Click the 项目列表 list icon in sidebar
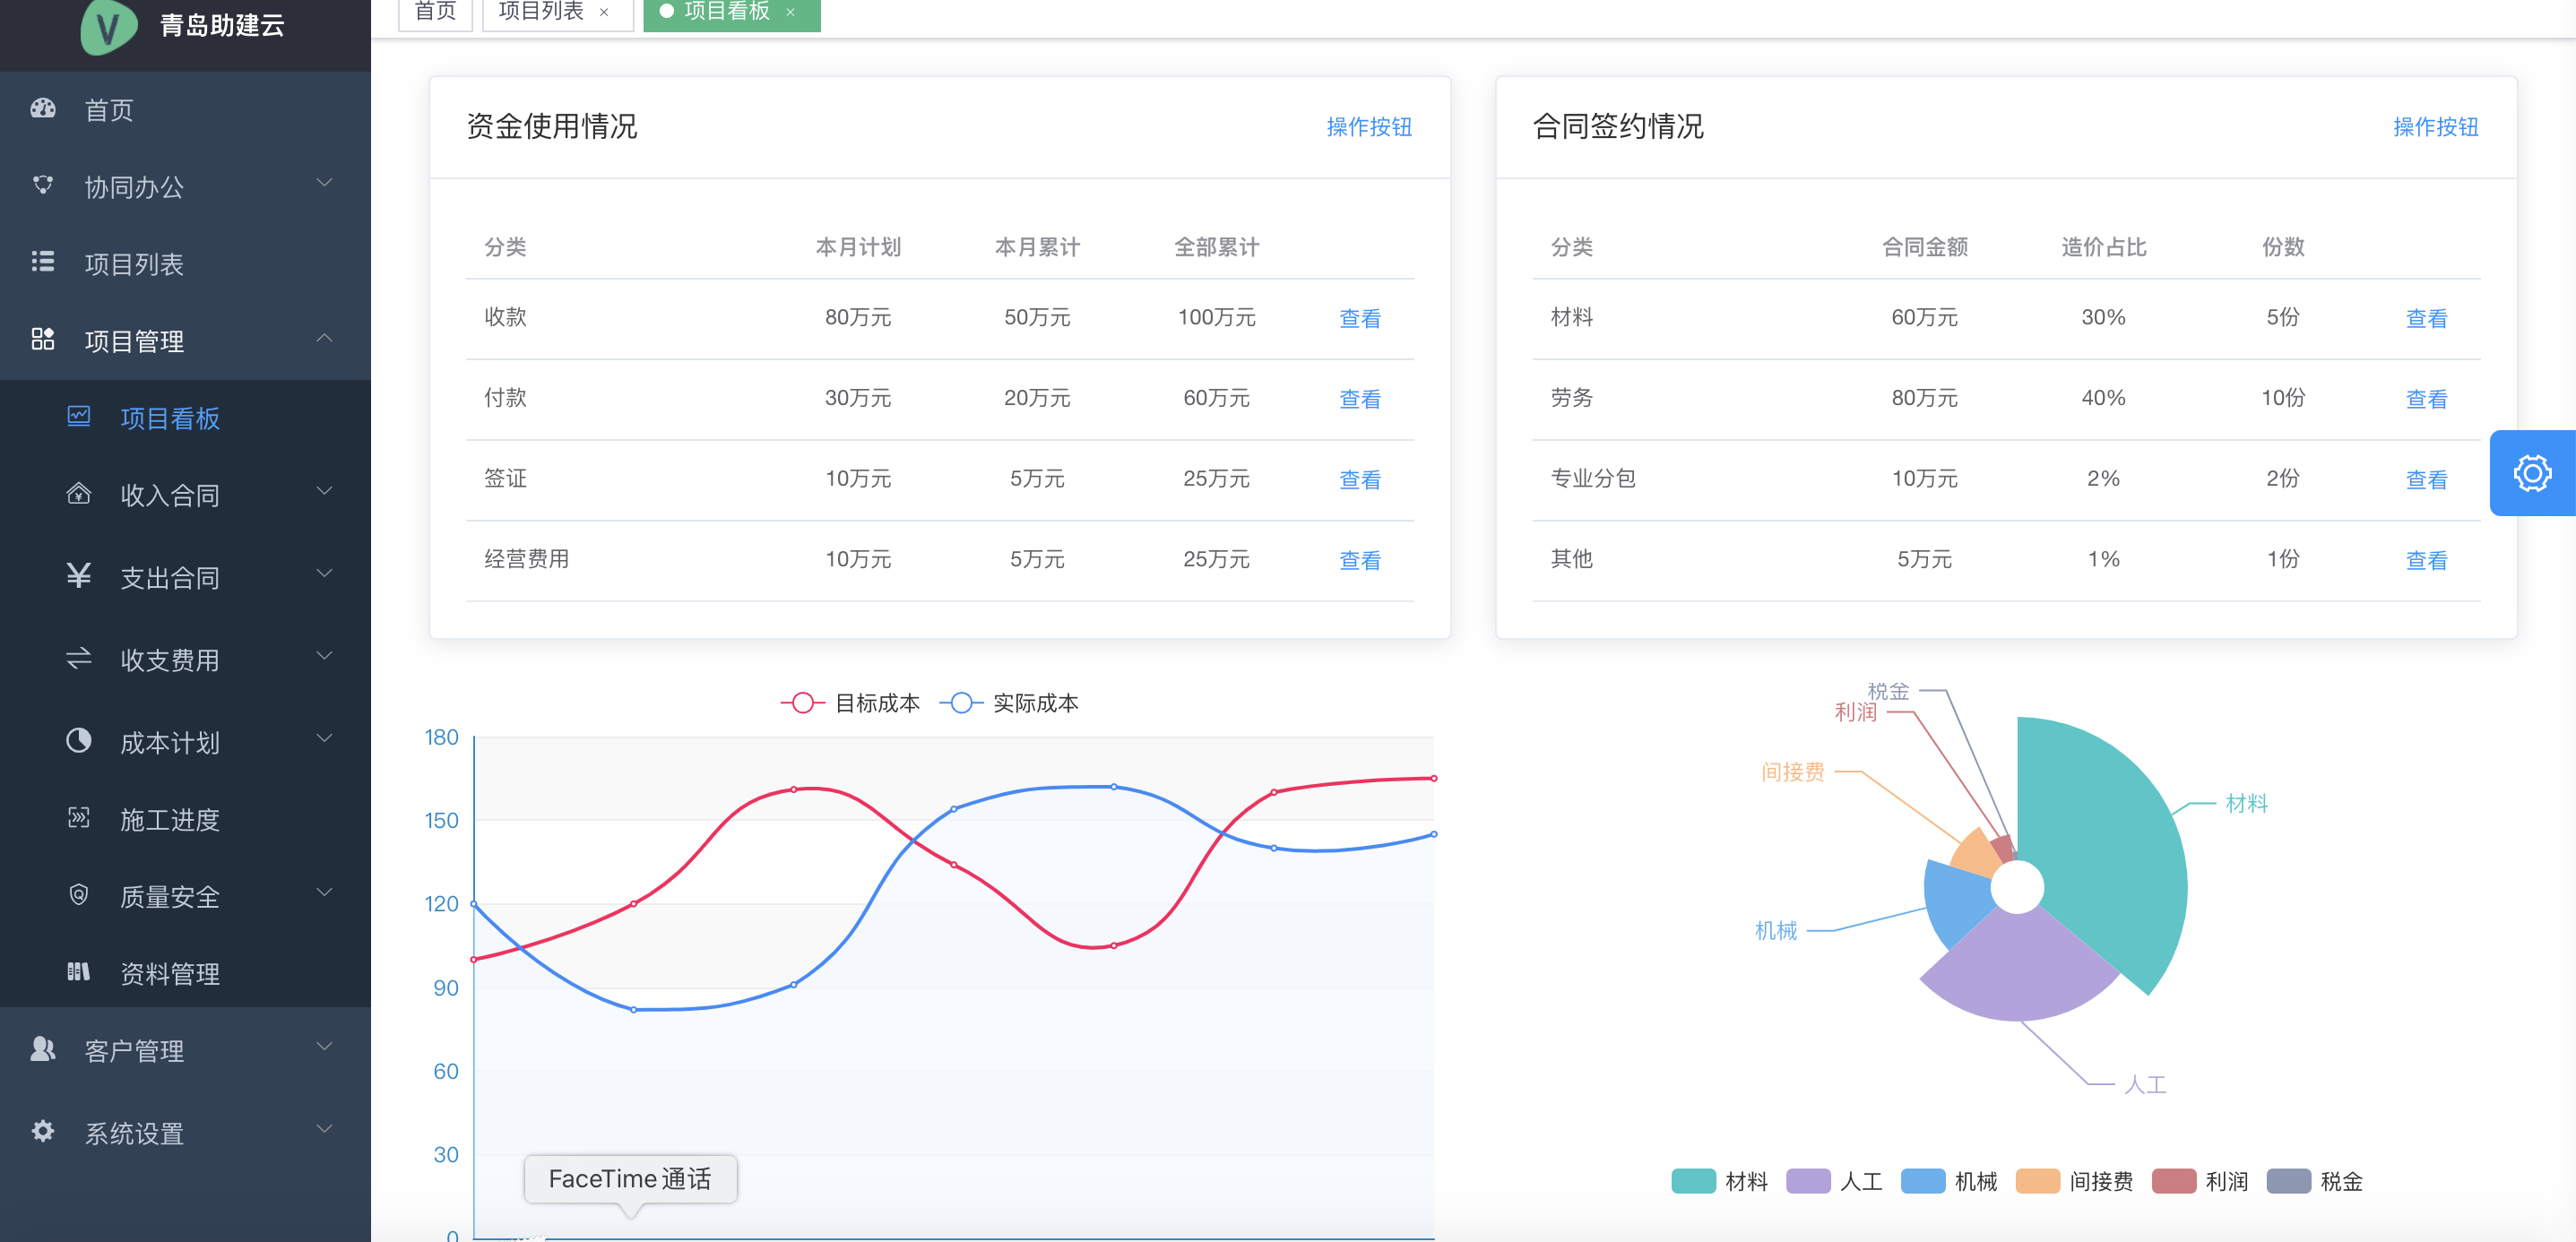 click(43, 262)
